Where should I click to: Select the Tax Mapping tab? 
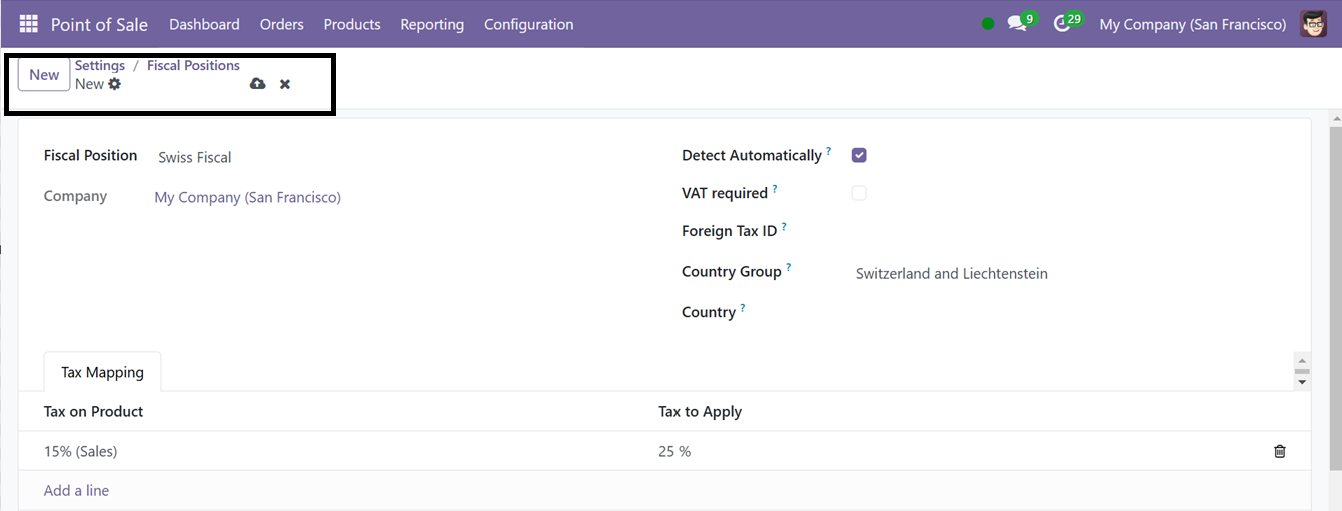pos(103,372)
